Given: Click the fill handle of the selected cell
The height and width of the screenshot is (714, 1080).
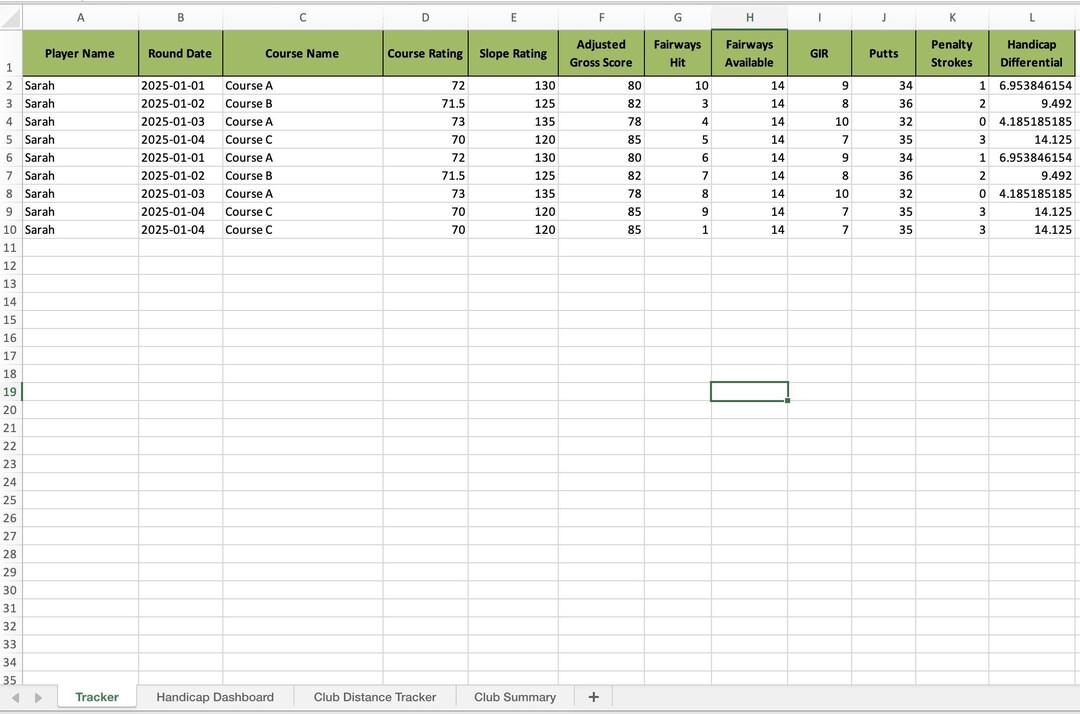Looking at the screenshot, I should (788, 399).
